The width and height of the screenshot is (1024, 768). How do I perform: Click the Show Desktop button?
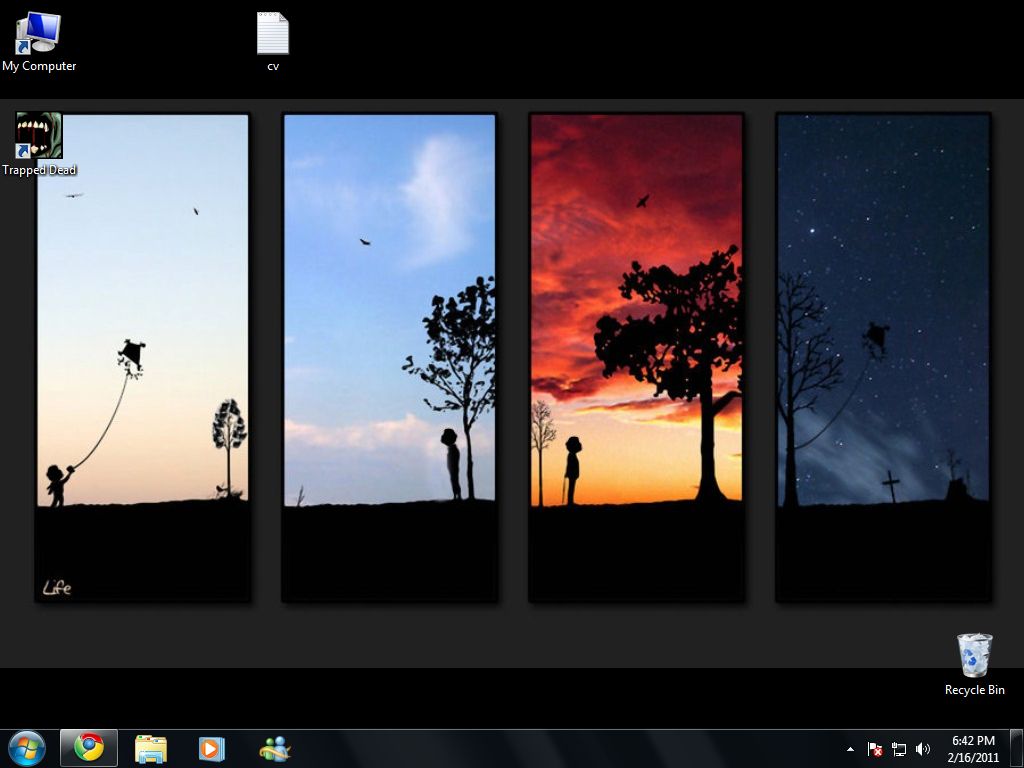tap(1017, 748)
